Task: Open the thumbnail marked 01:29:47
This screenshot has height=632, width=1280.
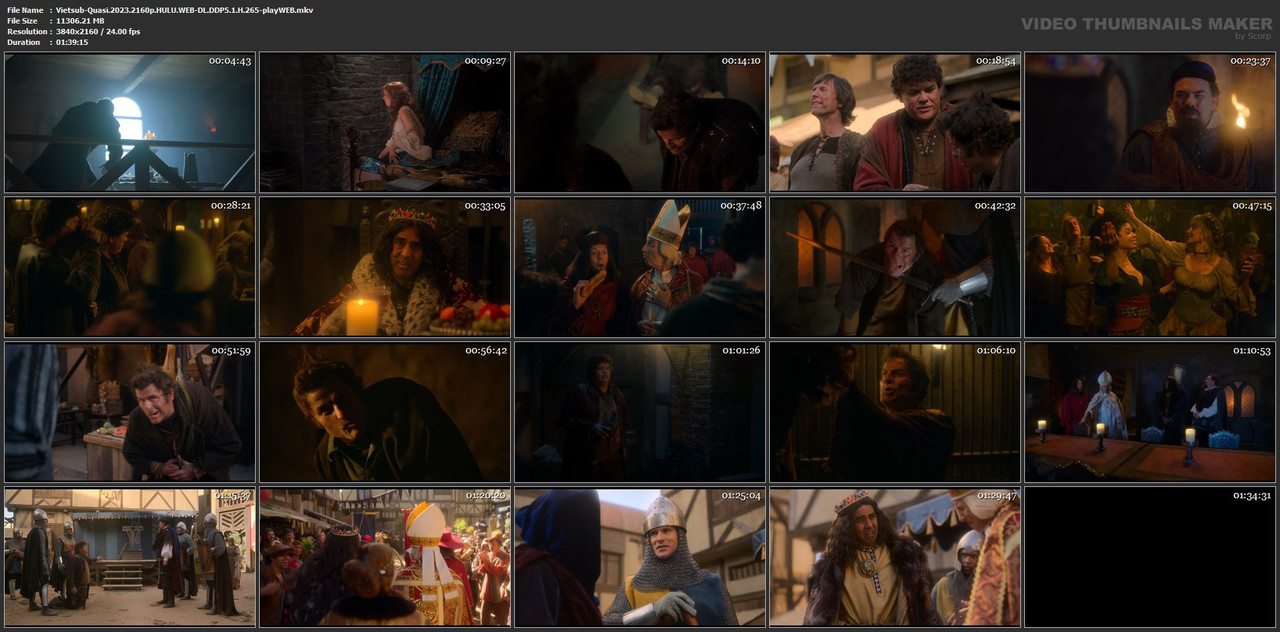Action: tap(895, 557)
